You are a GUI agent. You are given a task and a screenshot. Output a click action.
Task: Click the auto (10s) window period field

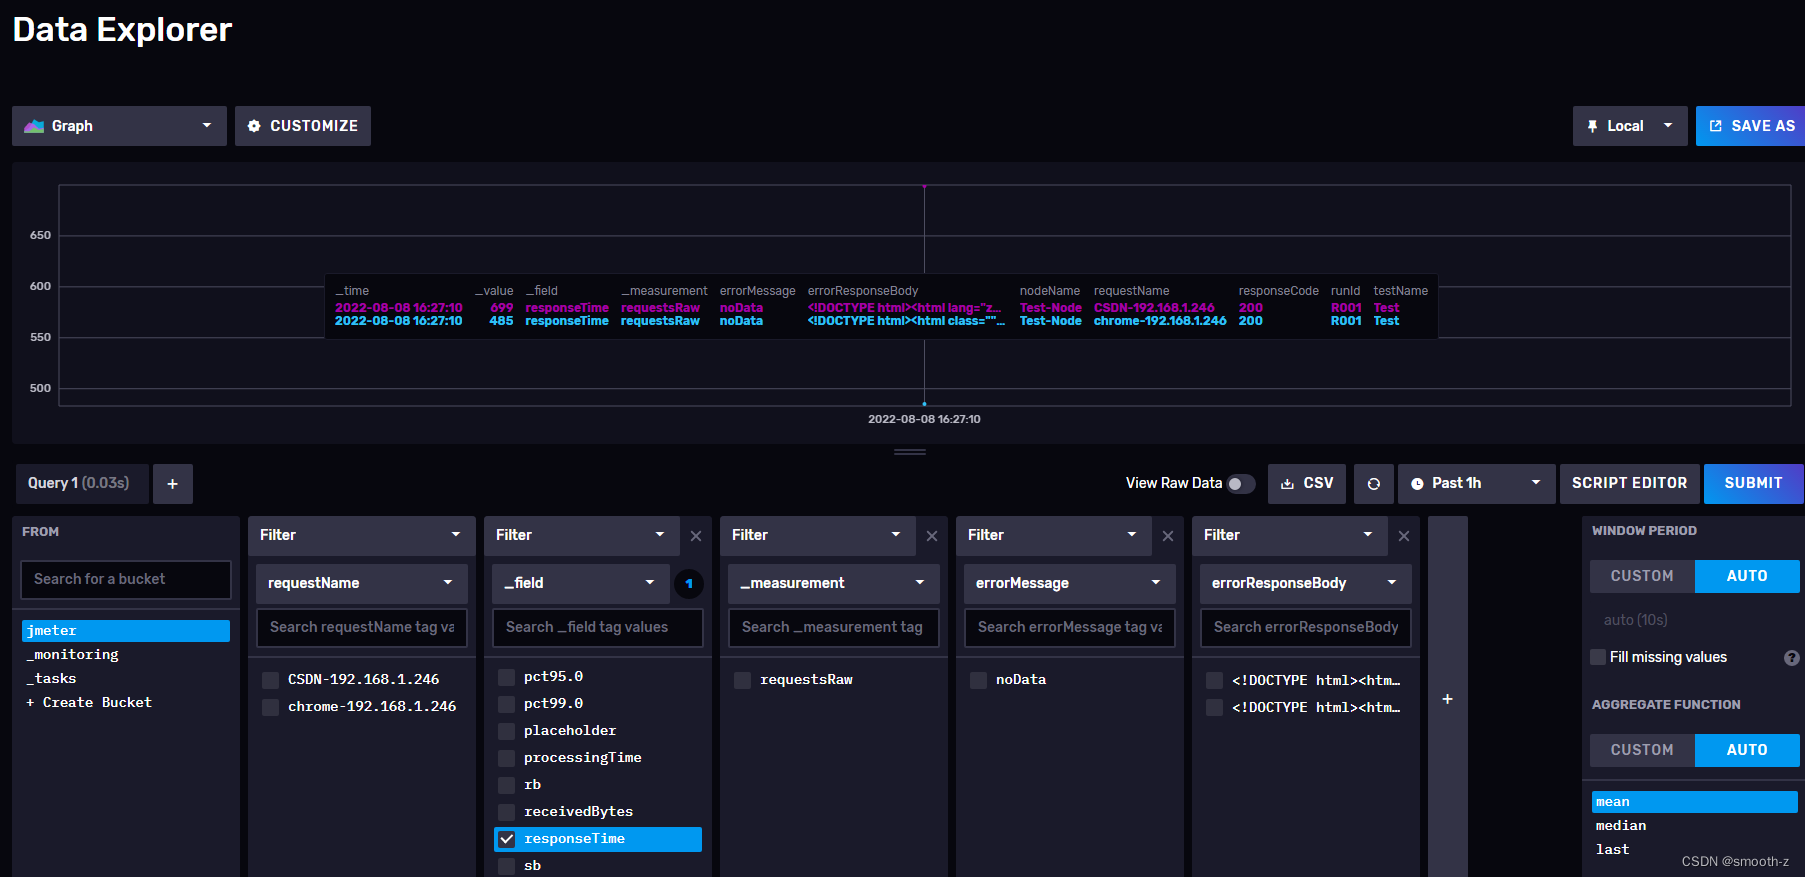pos(1694,620)
